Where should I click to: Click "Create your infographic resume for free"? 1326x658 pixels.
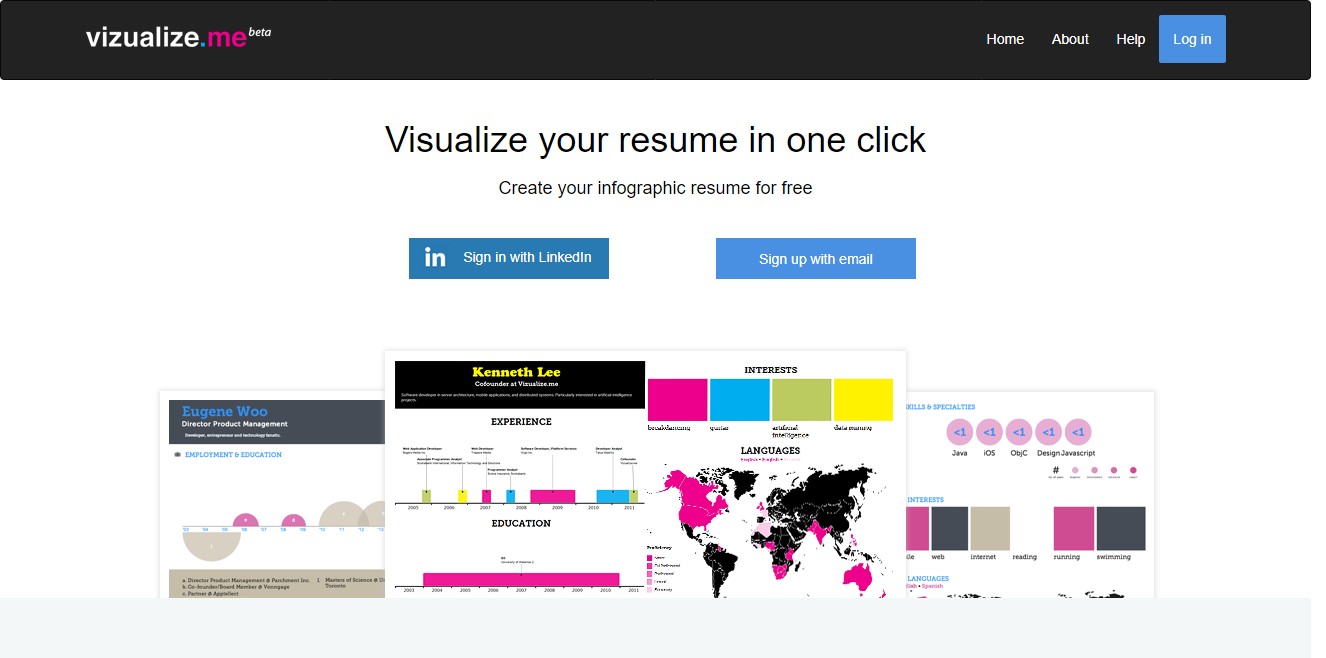click(x=655, y=188)
